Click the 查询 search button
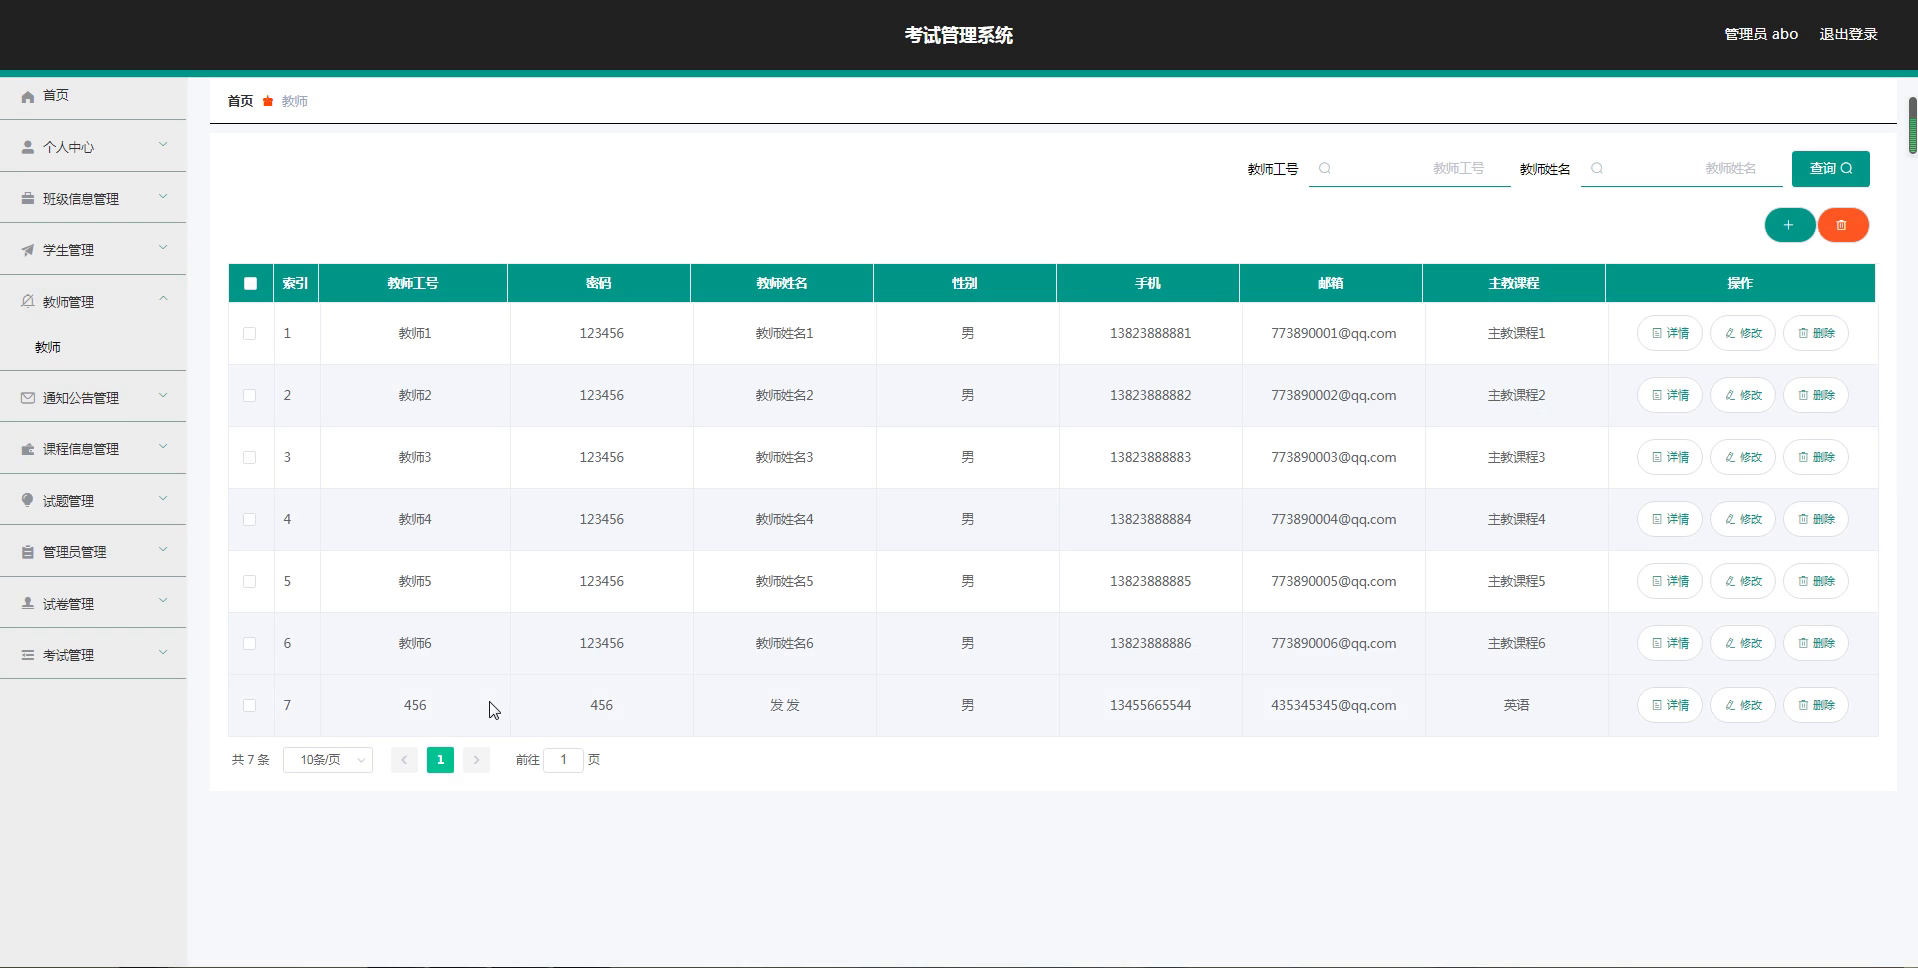This screenshot has width=1918, height=968. [x=1830, y=168]
